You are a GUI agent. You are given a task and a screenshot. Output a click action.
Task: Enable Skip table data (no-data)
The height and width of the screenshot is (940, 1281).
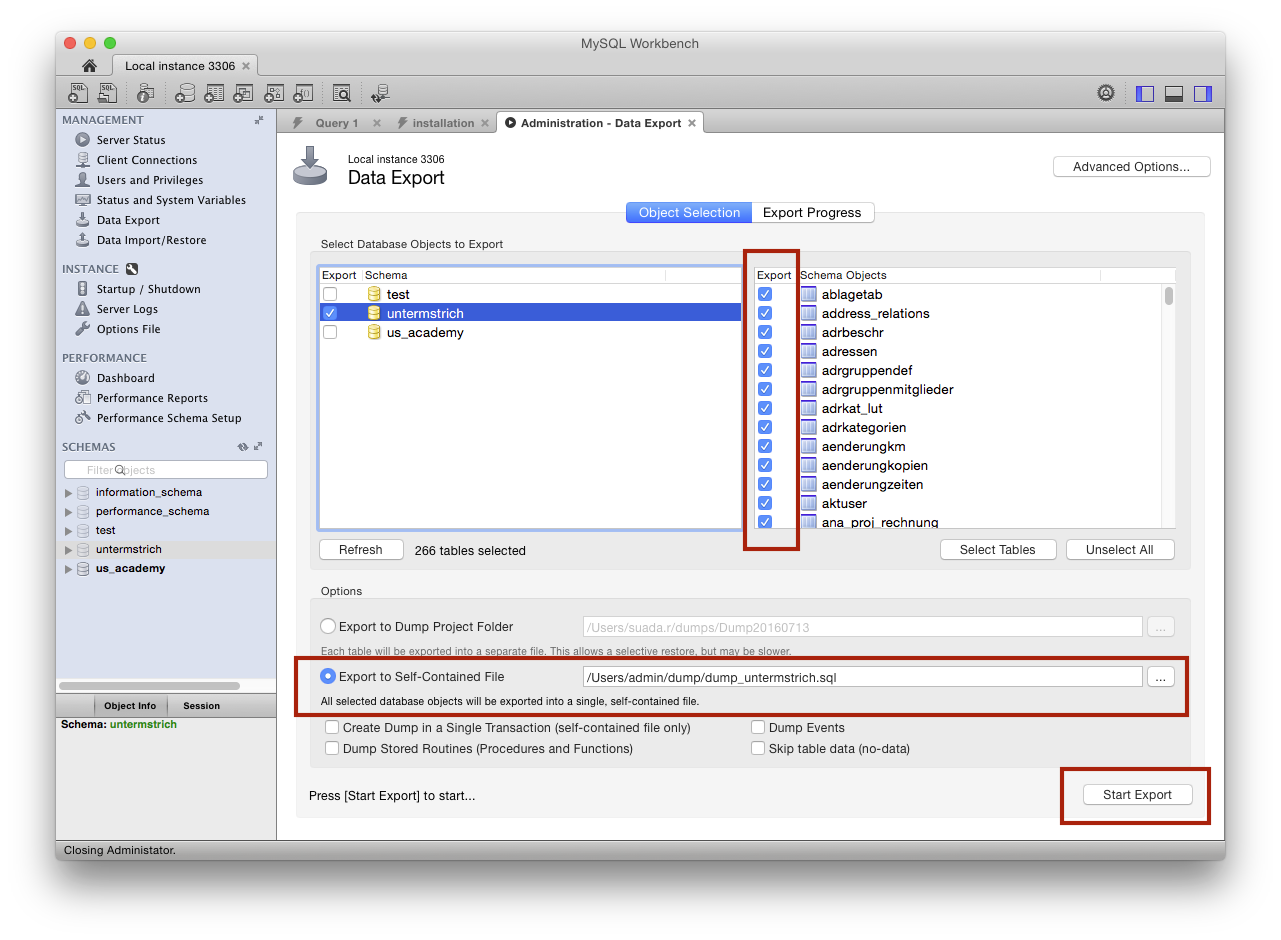(x=759, y=748)
